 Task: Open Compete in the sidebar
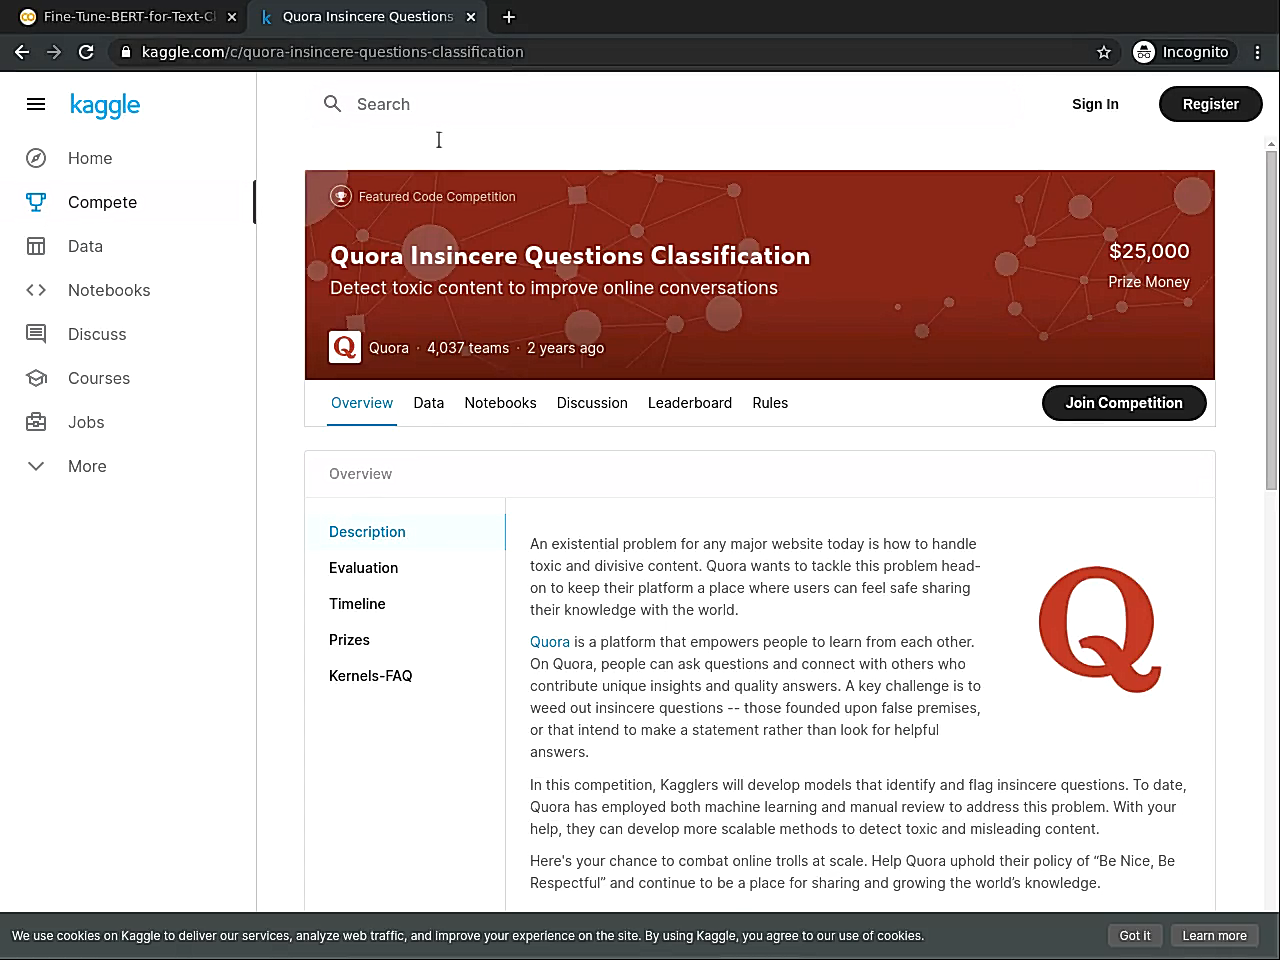[102, 202]
